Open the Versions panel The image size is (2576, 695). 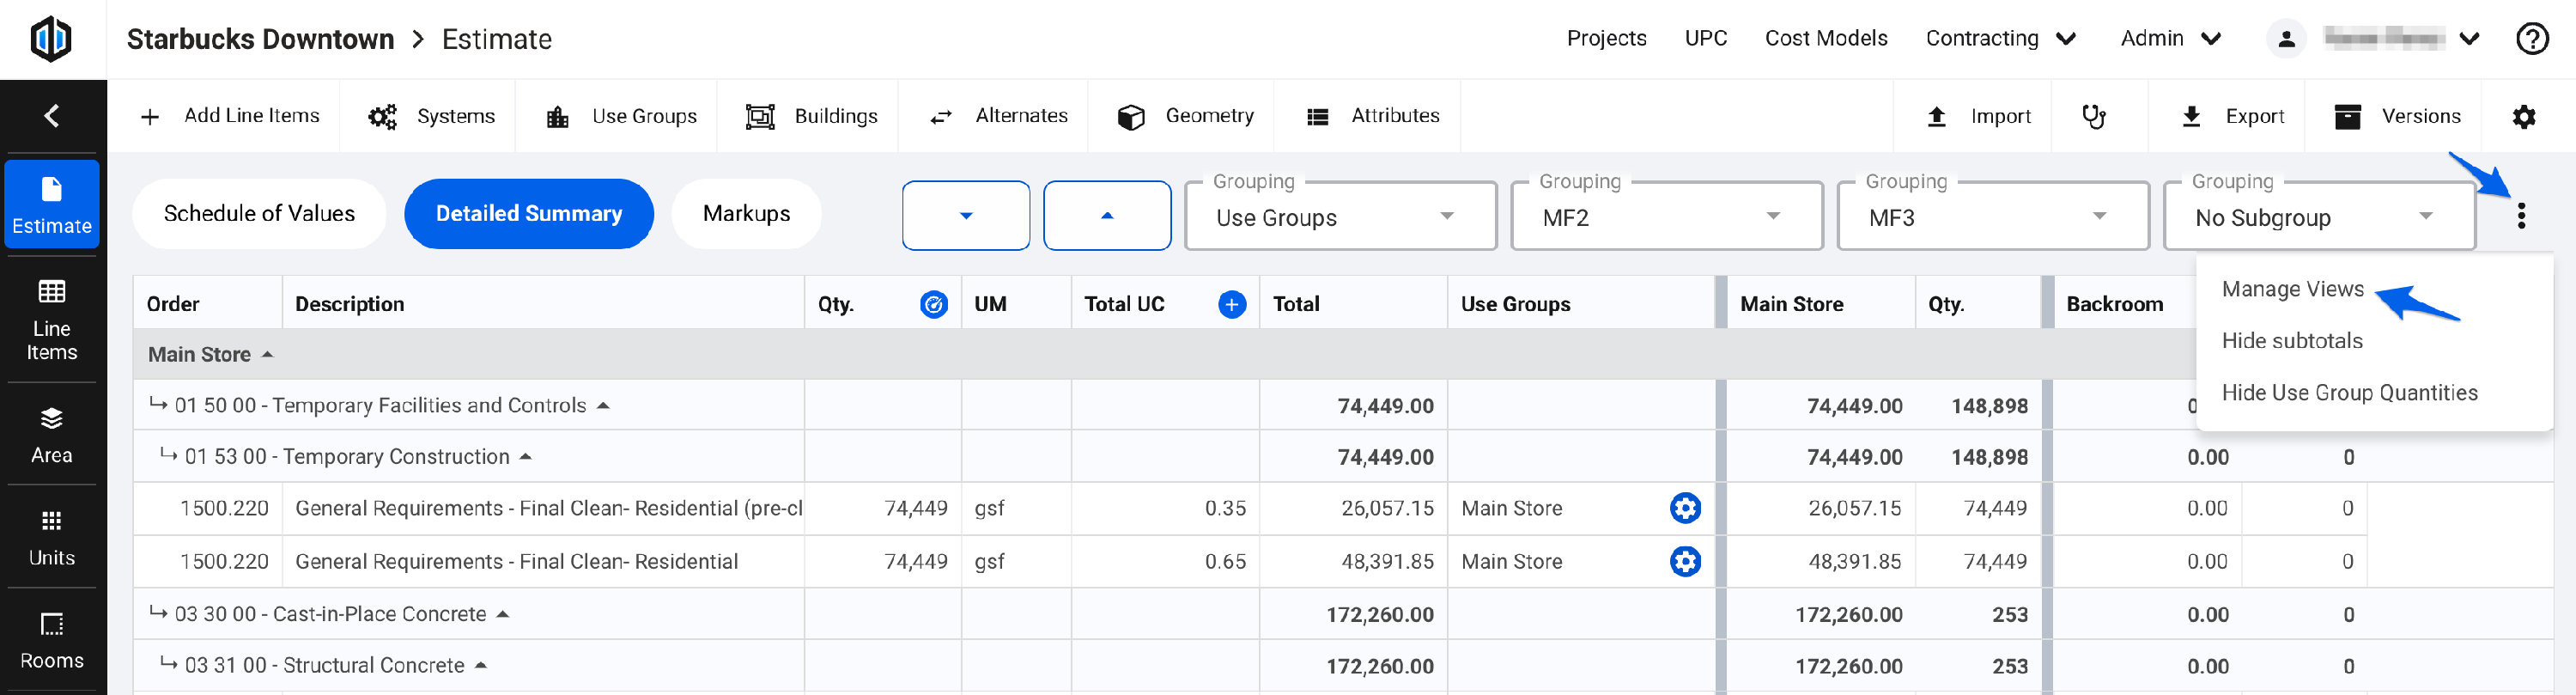2397,116
